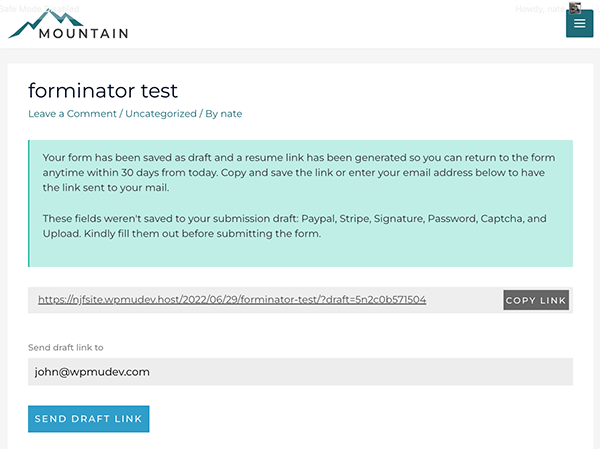Click the MOUNTAIN site title text
This screenshot has width=600, height=449.
click(x=84, y=33)
